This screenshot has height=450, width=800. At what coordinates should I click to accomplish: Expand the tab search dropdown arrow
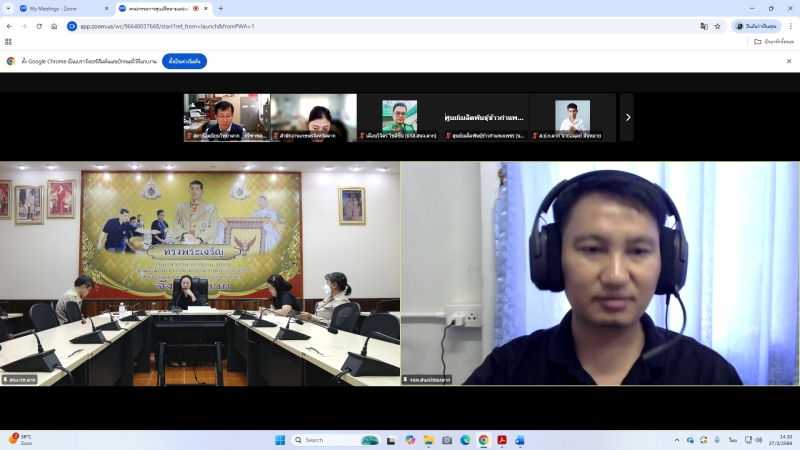pyautogui.click(x=9, y=8)
